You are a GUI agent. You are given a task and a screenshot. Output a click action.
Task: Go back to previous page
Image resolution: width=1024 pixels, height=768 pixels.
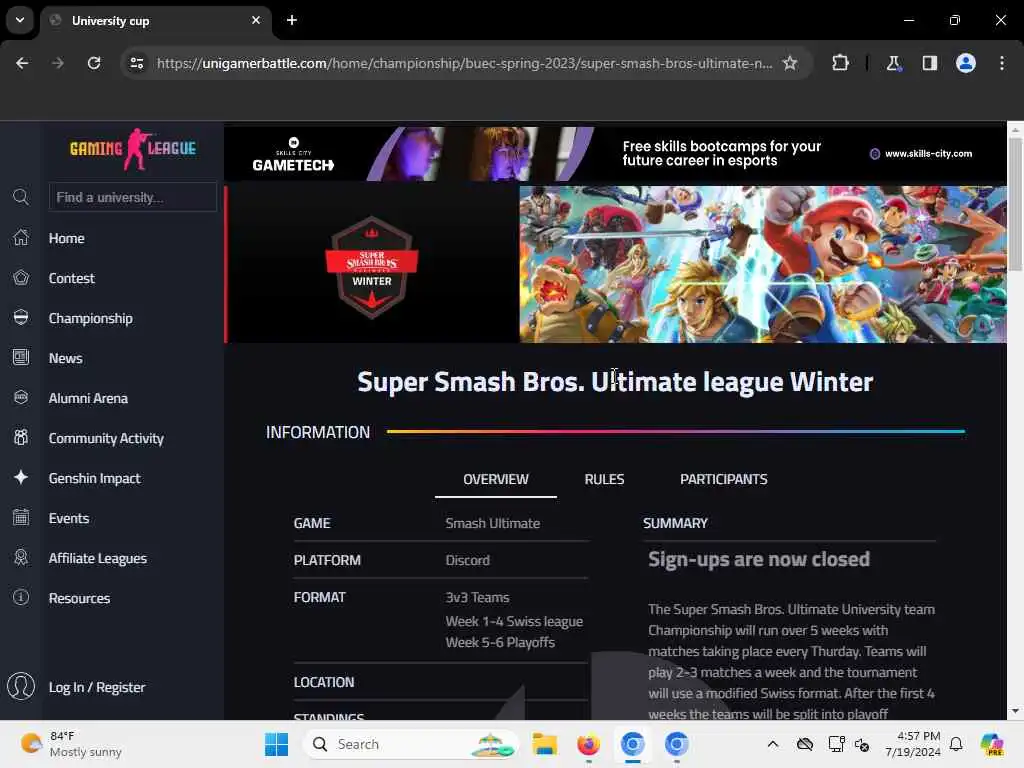(x=22, y=63)
